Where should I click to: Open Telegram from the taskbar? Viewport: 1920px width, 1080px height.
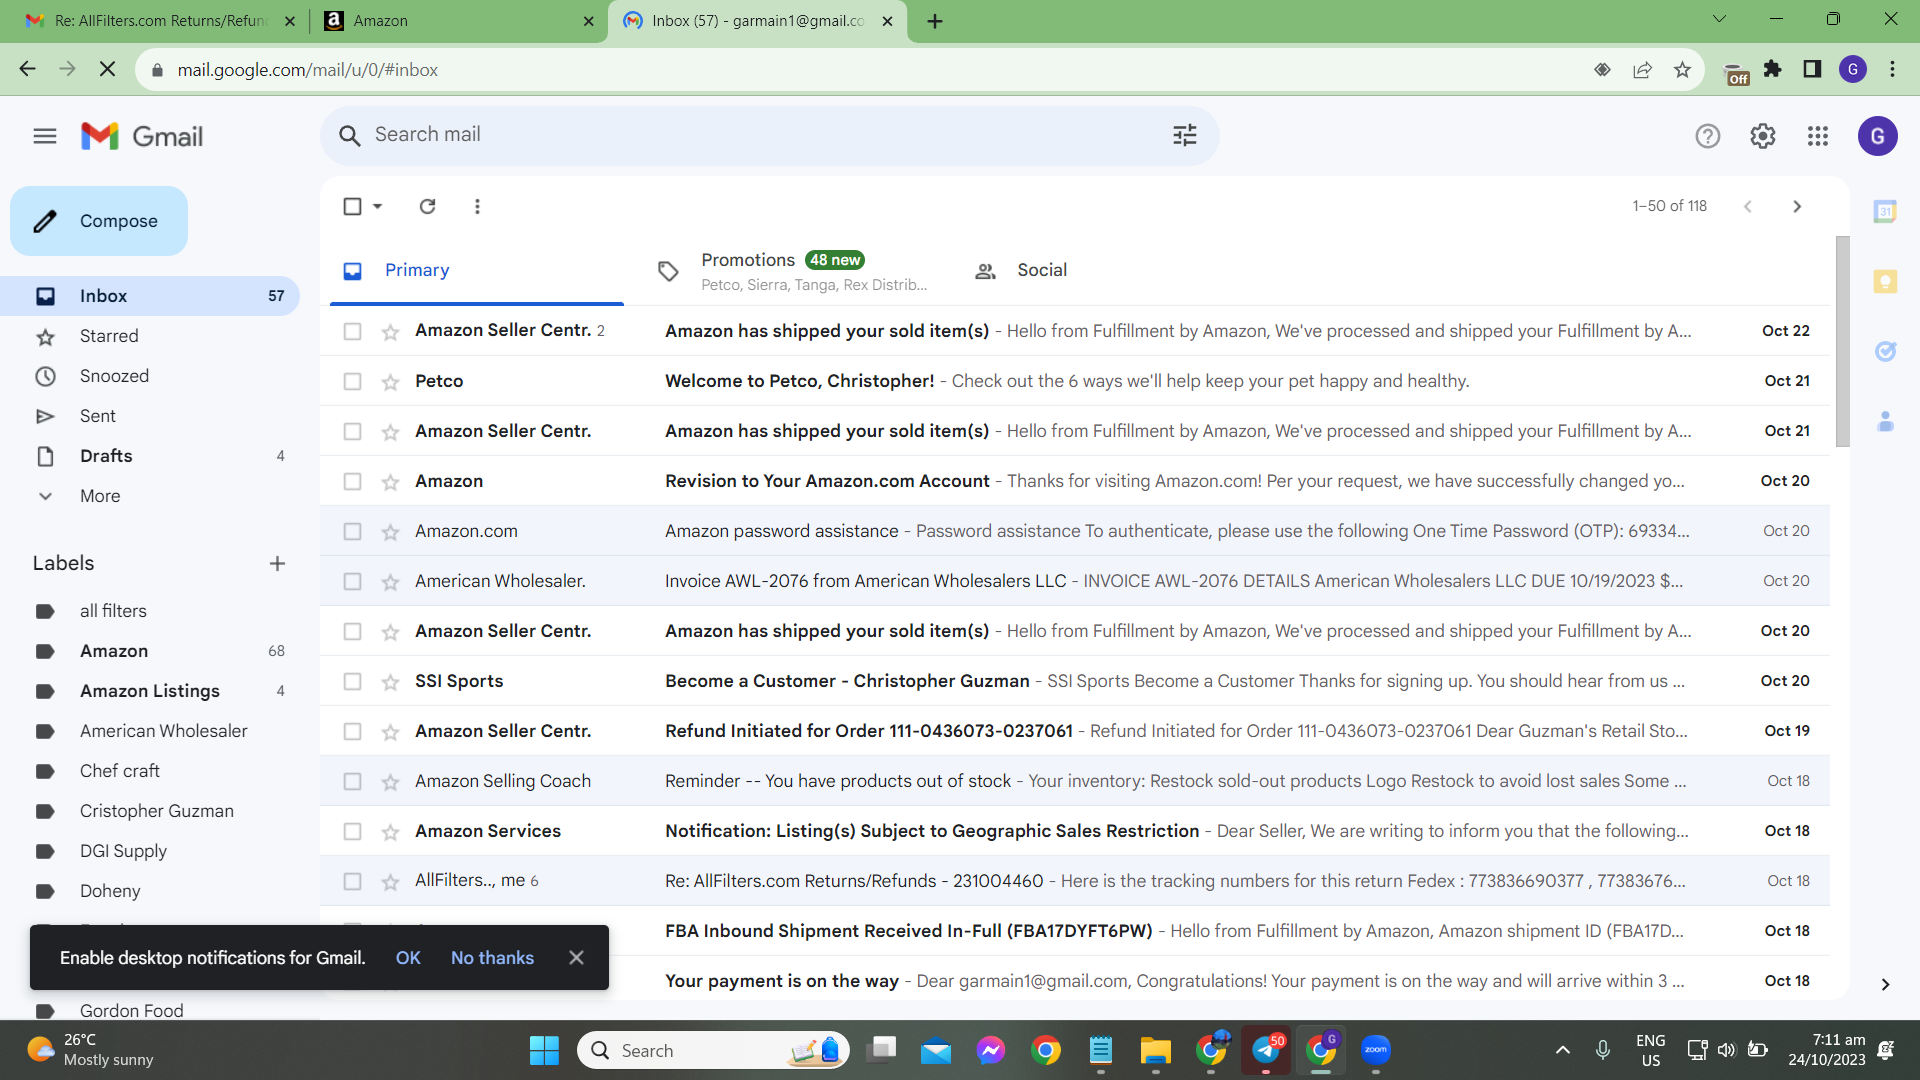tap(1266, 1050)
